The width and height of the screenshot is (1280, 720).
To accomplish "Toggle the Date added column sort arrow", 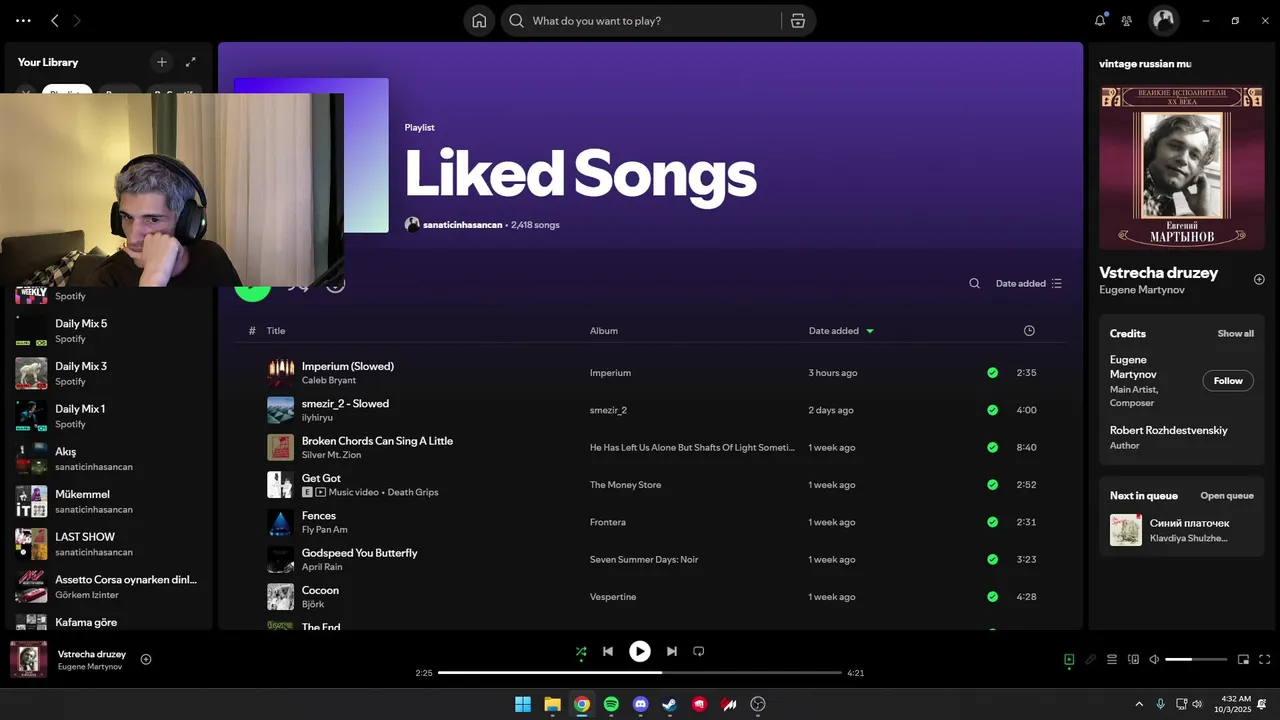I will (x=870, y=331).
